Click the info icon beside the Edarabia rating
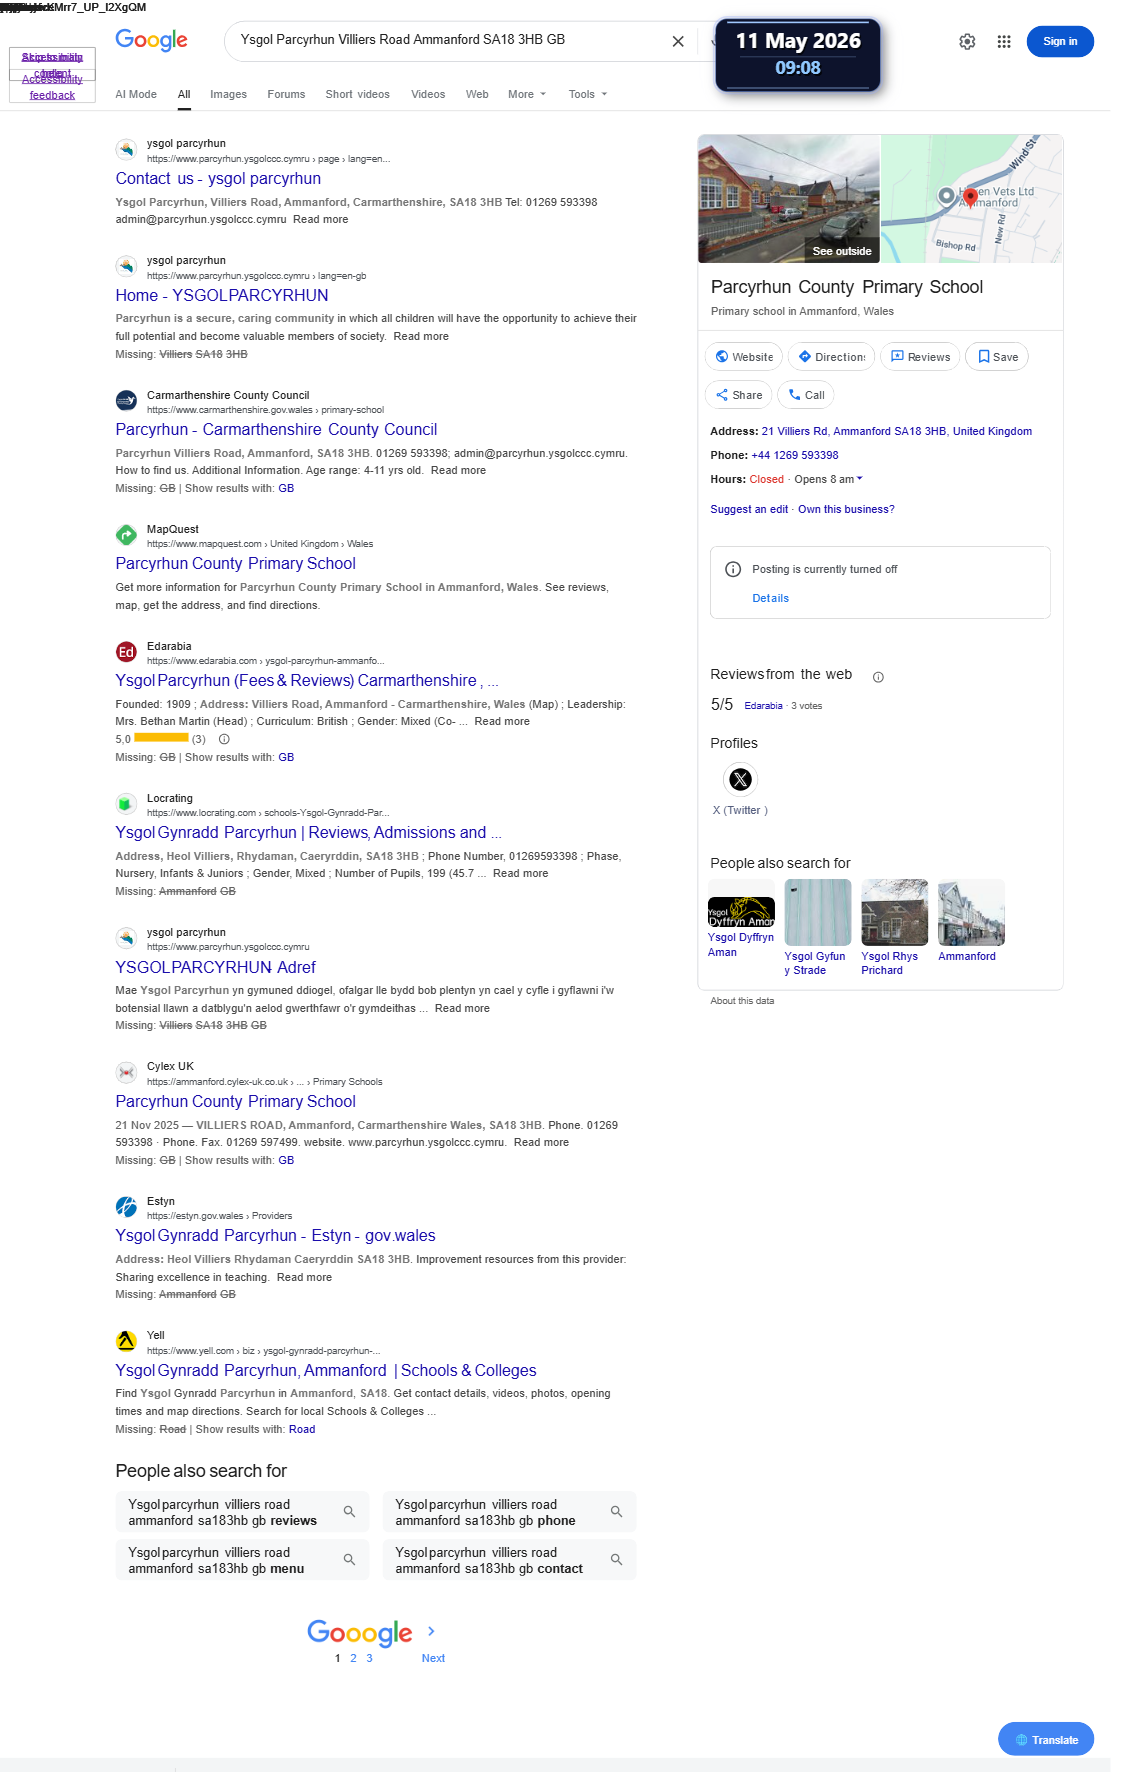 point(224,739)
